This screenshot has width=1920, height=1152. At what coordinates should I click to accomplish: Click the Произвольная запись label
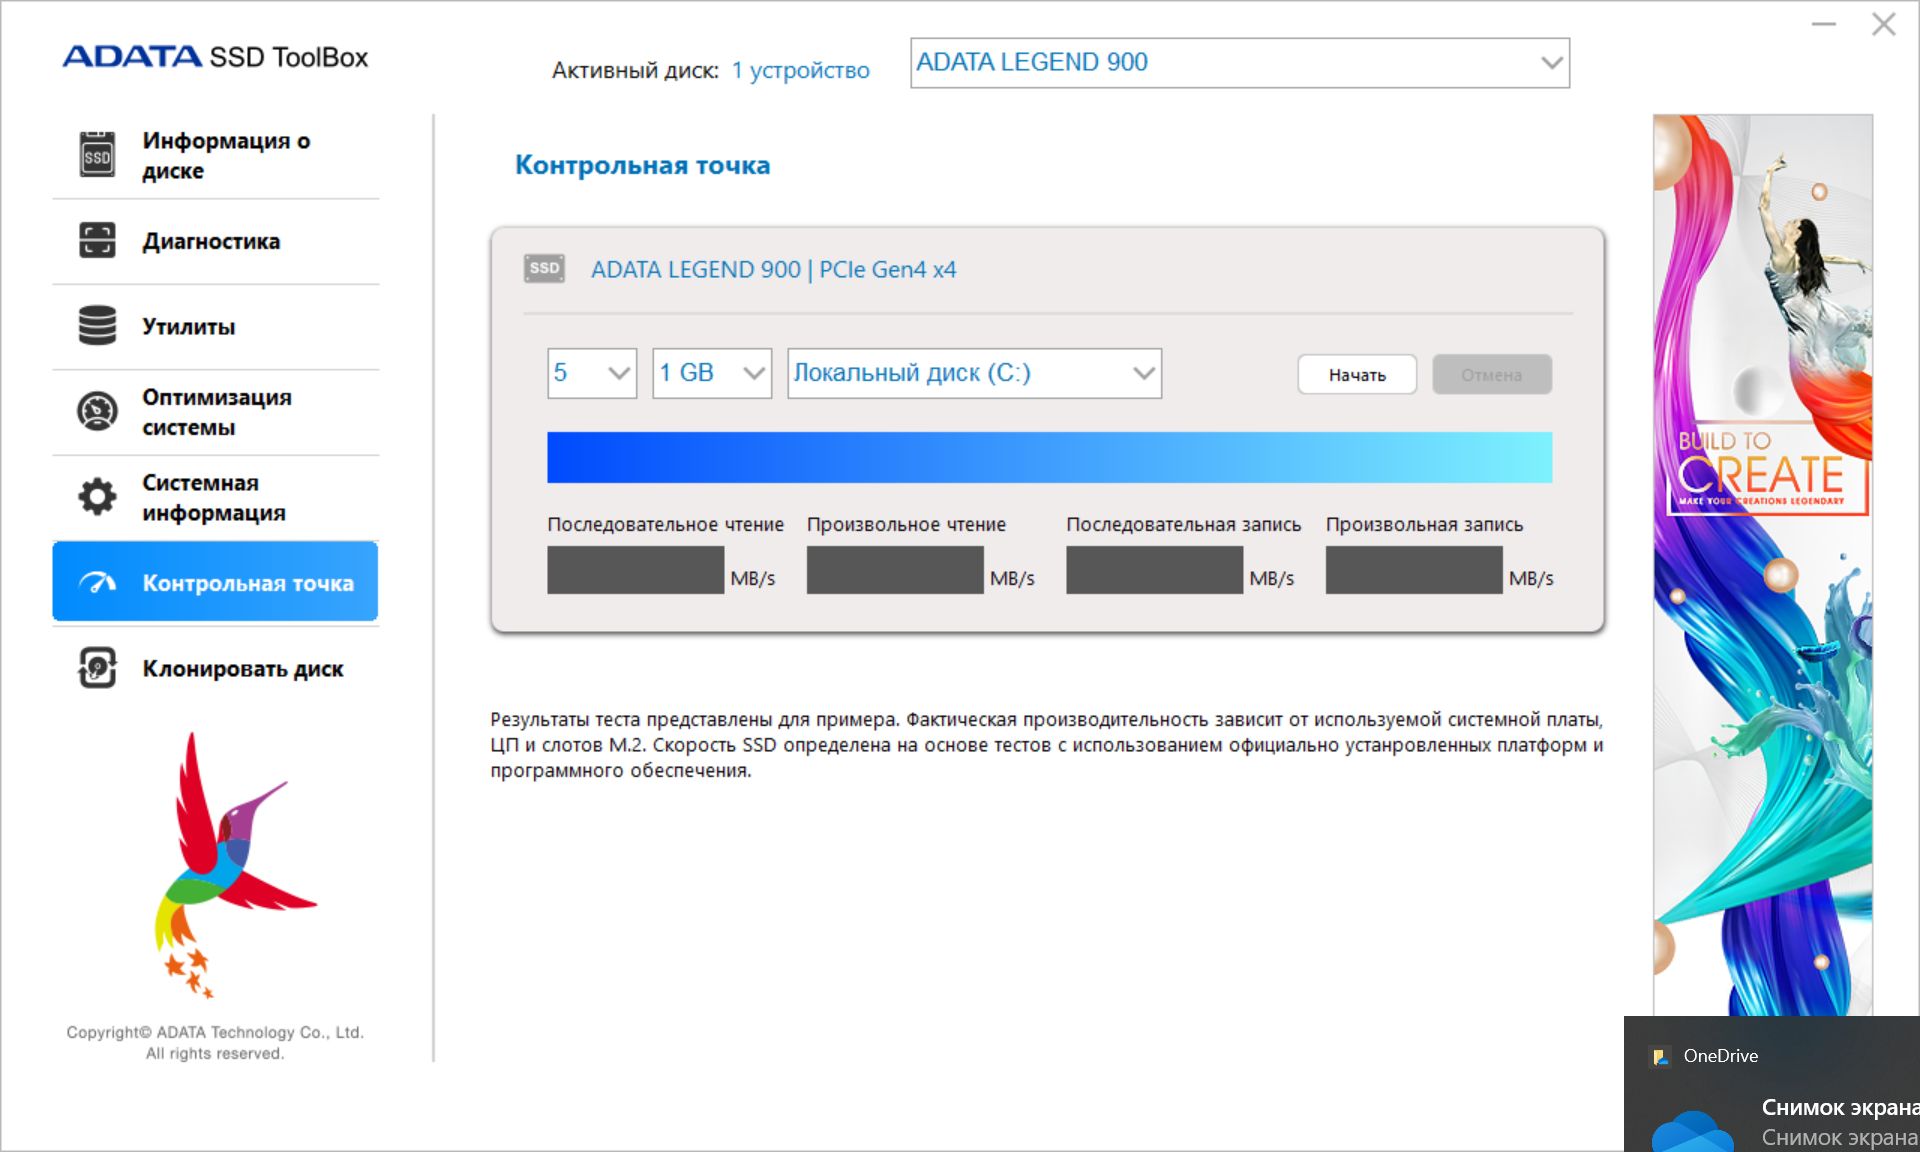[1424, 524]
